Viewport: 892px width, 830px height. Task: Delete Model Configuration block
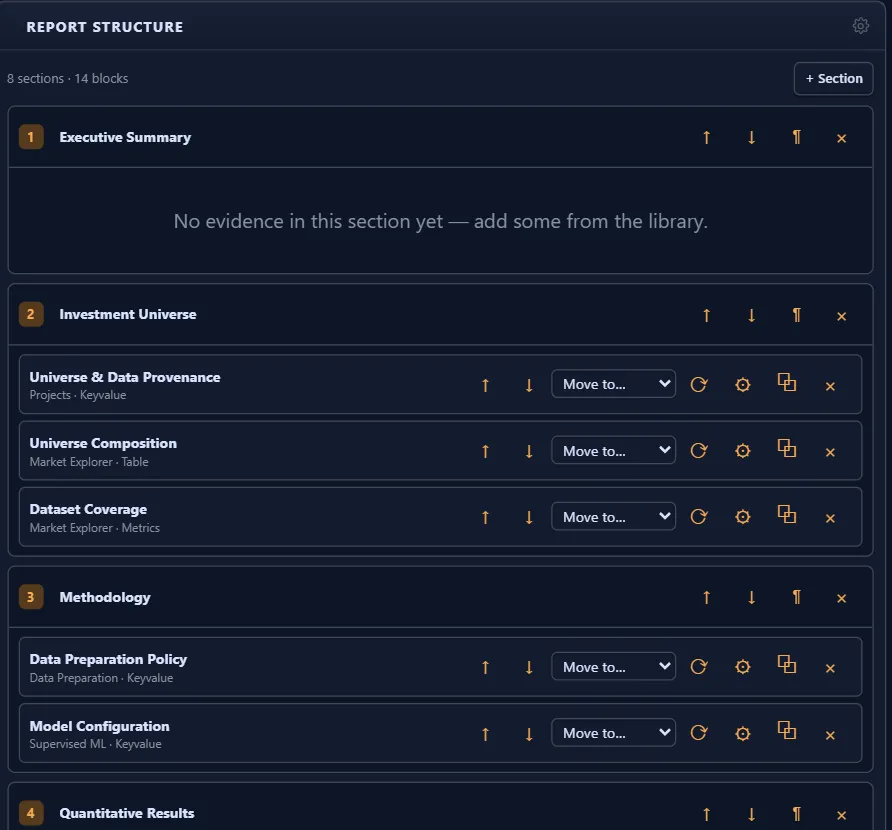coord(830,736)
